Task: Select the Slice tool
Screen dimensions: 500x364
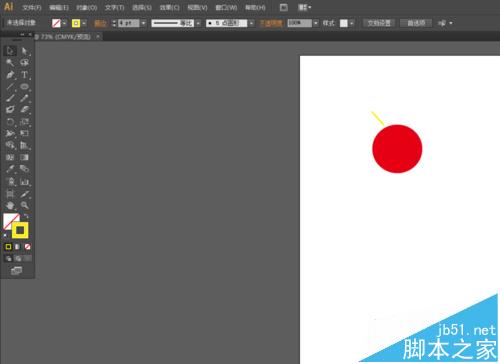Action: click(24, 194)
